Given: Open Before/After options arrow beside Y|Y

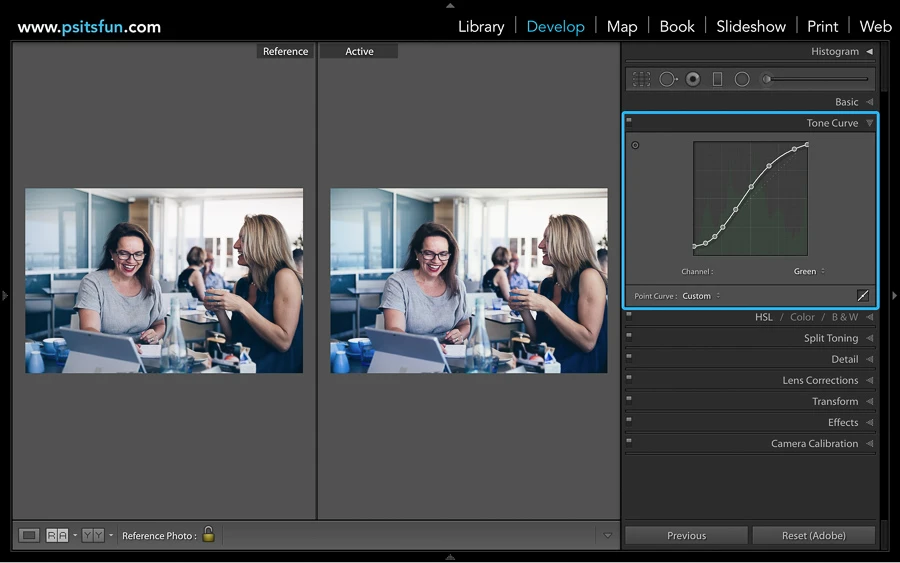Looking at the screenshot, I should tap(111, 535).
